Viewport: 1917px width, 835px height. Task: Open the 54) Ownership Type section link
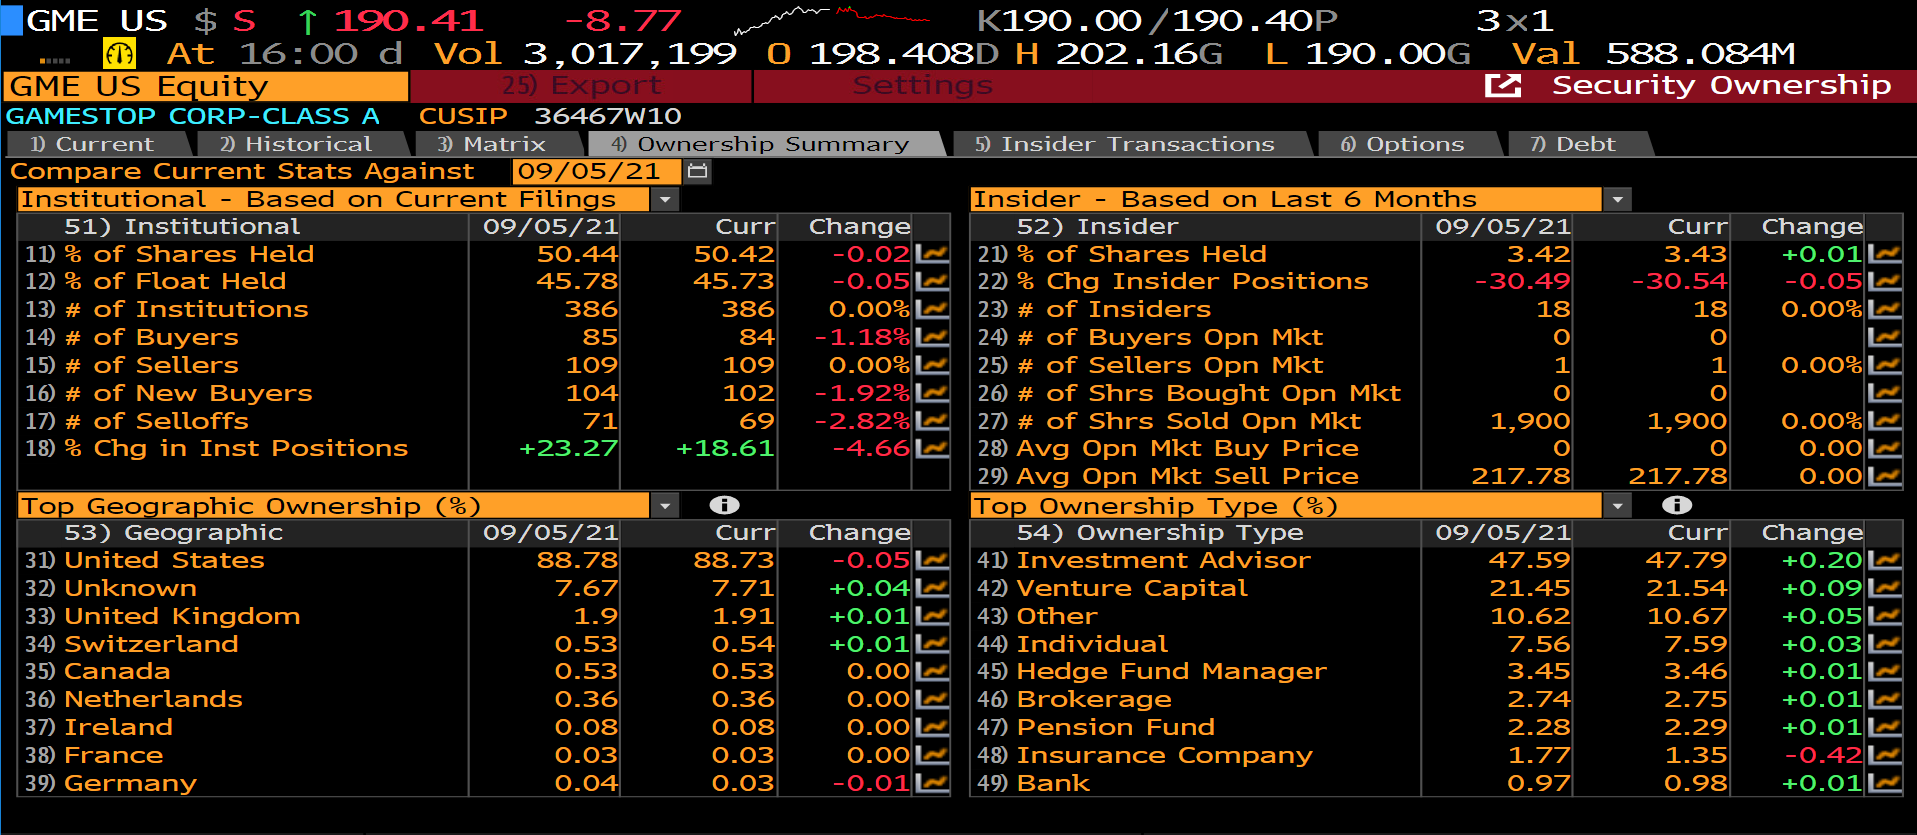click(1160, 533)
